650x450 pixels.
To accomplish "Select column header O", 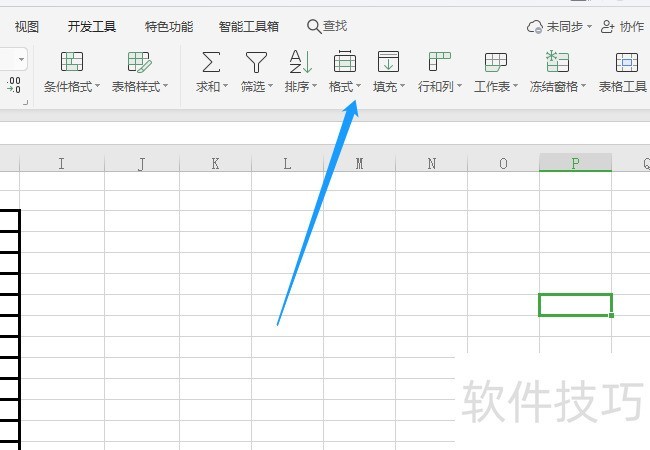I will pyautogui.click(x=503, y=163).
